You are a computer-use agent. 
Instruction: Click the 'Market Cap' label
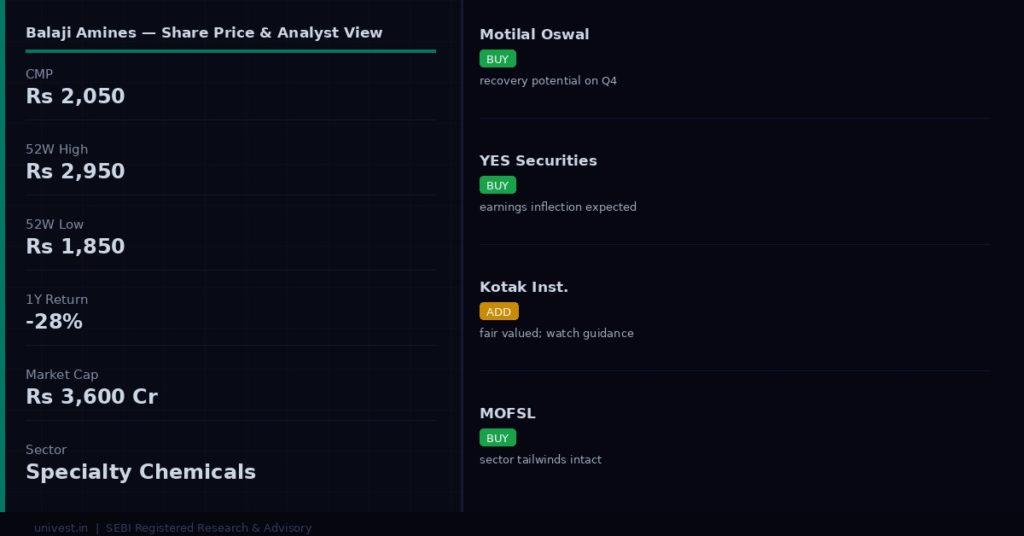[62, 374]
